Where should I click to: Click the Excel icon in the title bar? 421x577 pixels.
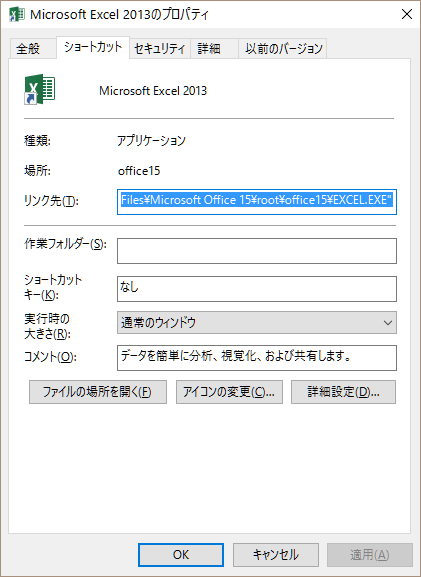(17, 14)
